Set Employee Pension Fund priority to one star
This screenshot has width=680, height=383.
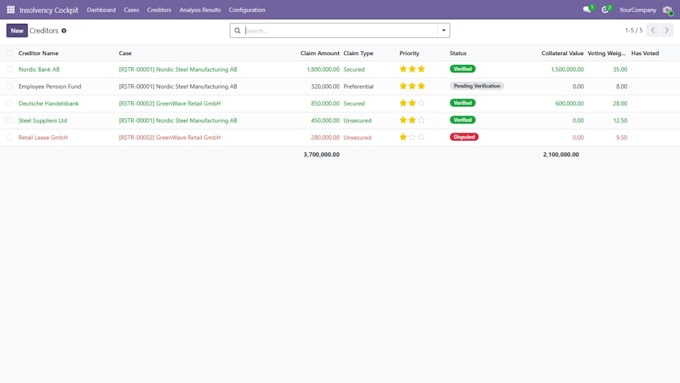403,86
